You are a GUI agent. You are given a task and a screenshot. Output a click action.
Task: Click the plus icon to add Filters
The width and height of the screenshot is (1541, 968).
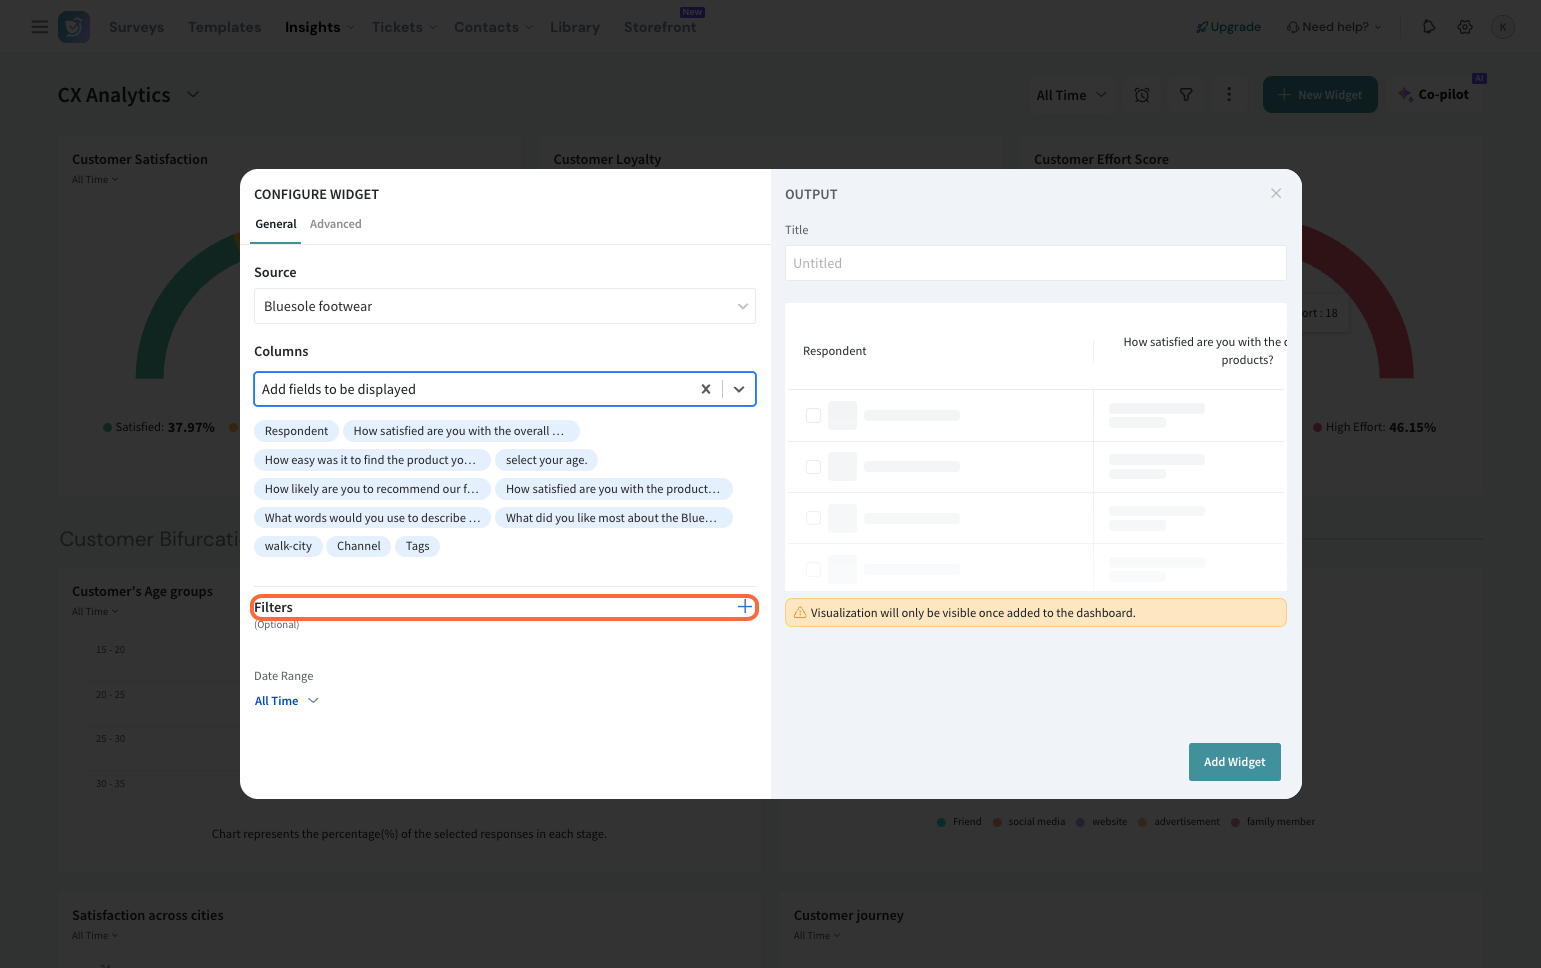744,607
